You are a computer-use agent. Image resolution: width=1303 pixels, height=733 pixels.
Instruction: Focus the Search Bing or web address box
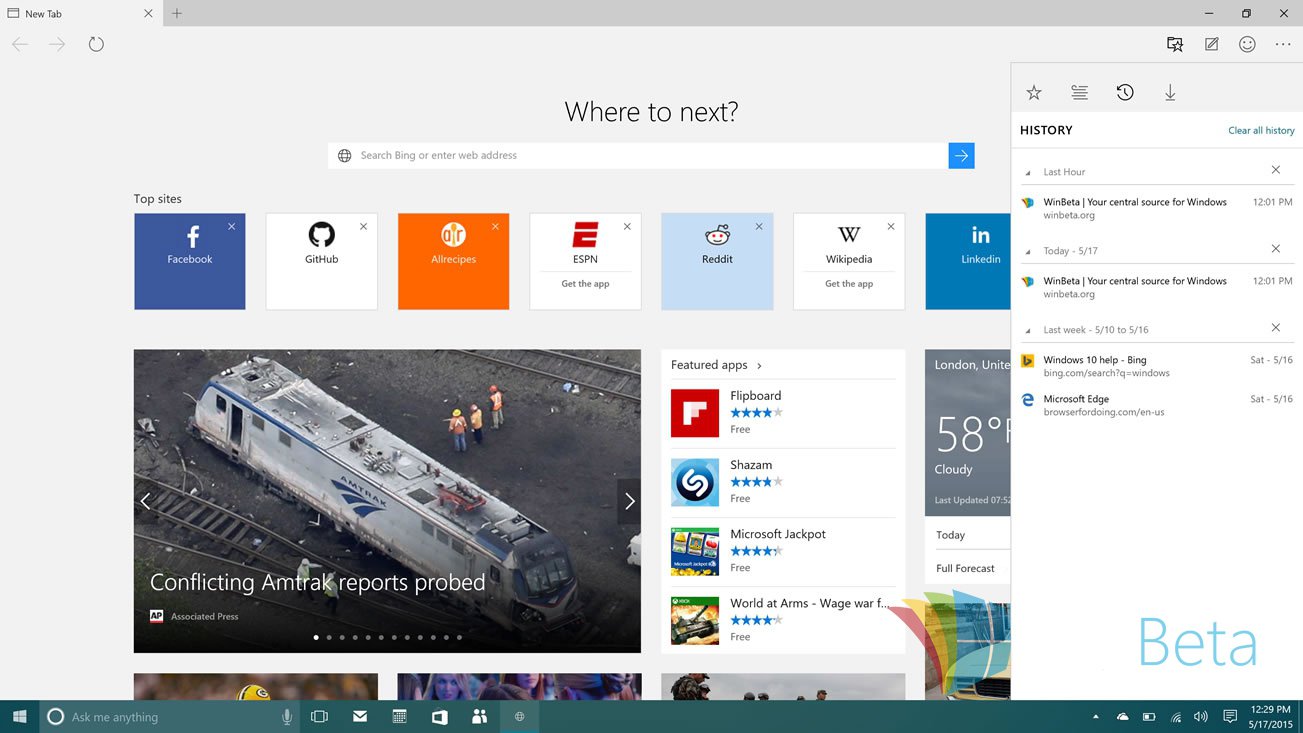coord(638,155)
